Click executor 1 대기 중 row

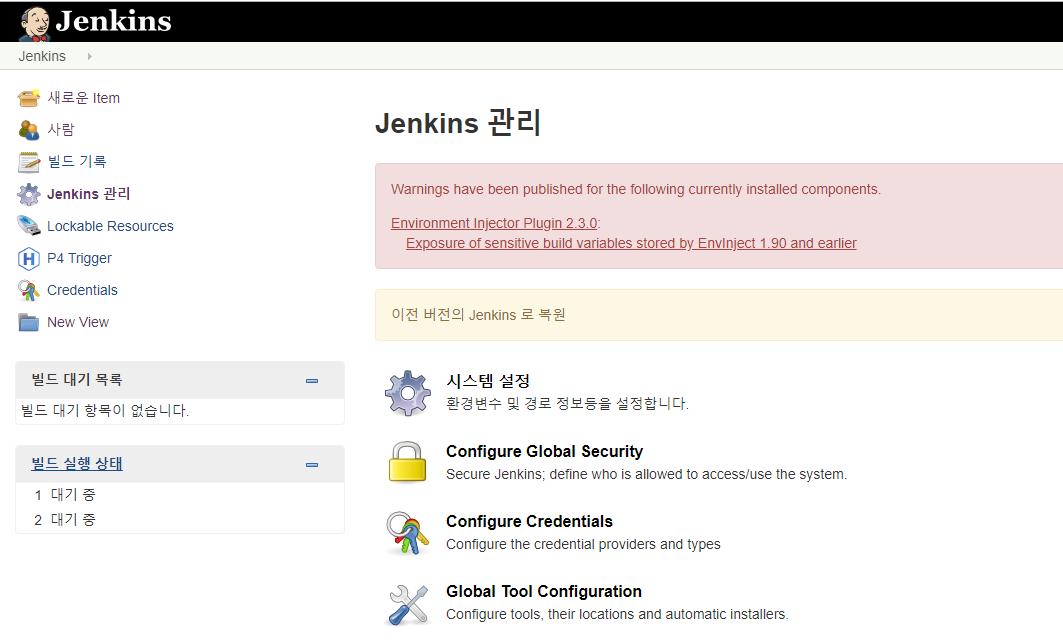pos(180,495)
